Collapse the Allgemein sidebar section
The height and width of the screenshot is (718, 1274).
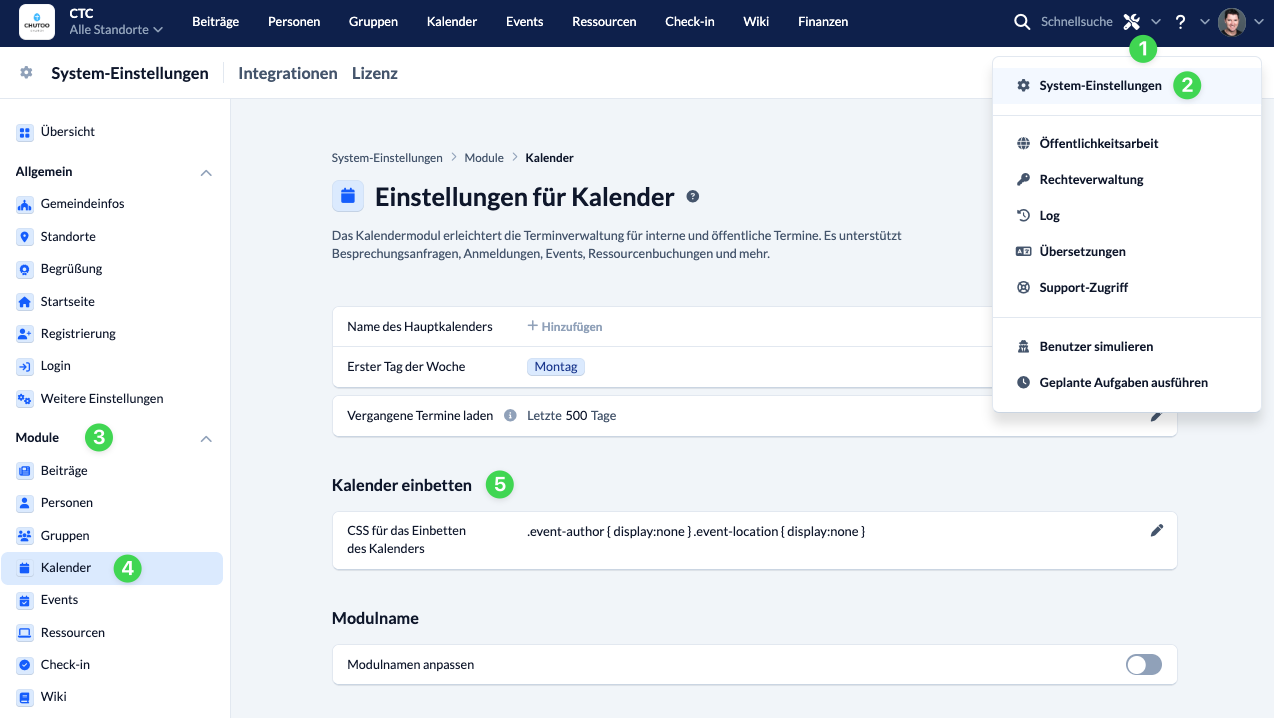pos(206,173)
